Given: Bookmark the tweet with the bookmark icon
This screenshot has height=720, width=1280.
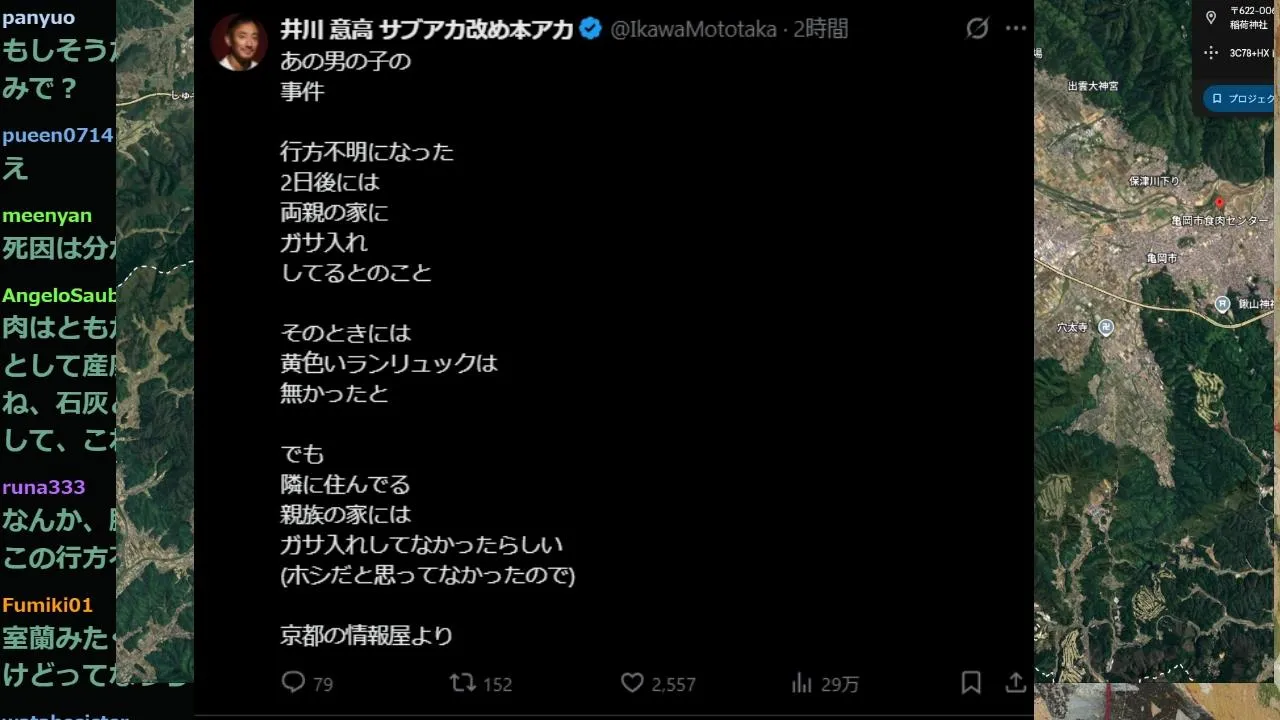Looking at the screenshot, I should 970,683.
